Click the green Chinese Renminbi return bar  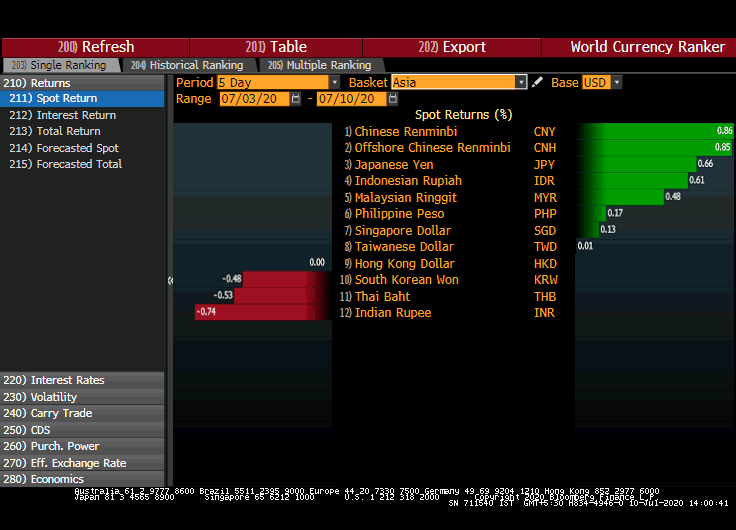pos(654,131)
